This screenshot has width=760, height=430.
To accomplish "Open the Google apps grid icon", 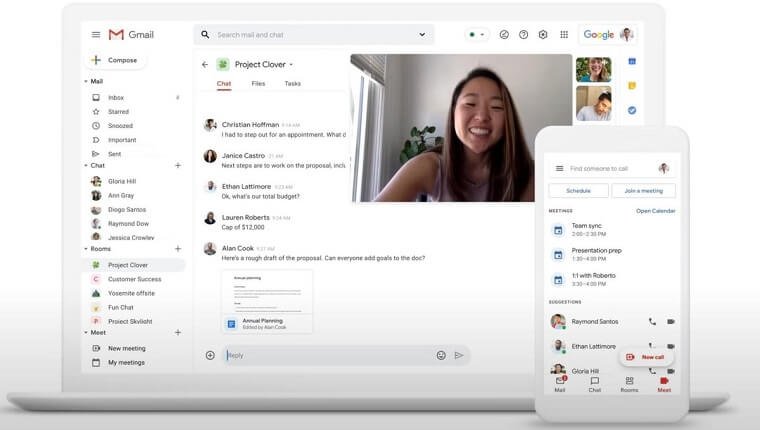I will click(x=564, y=34).
